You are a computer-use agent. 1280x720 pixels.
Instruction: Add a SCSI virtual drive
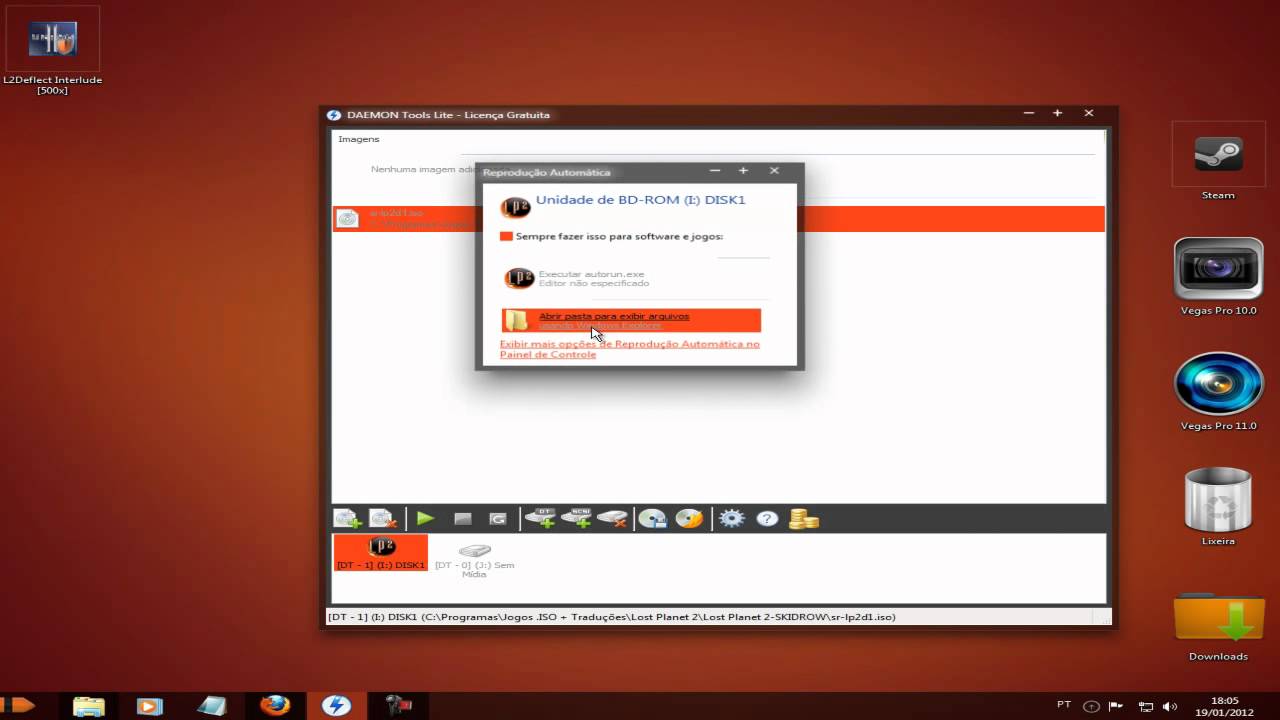tap(577, 518)
